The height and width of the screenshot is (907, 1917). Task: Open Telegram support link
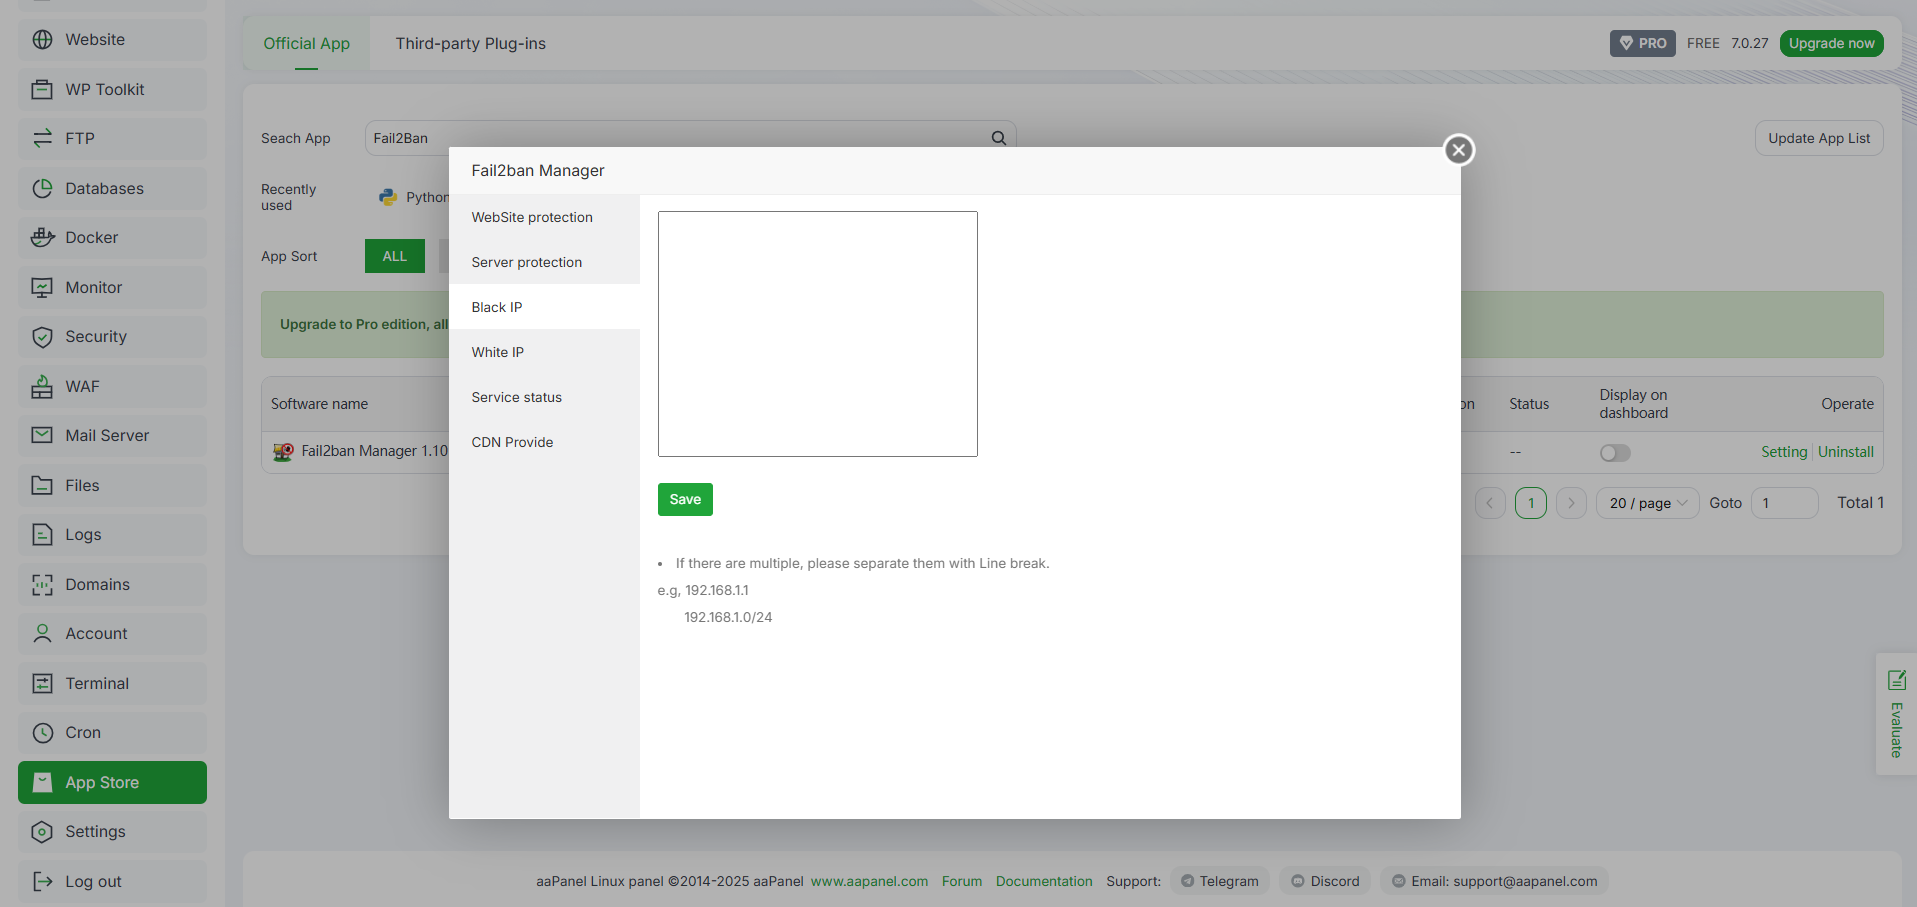pos(1219,881)
